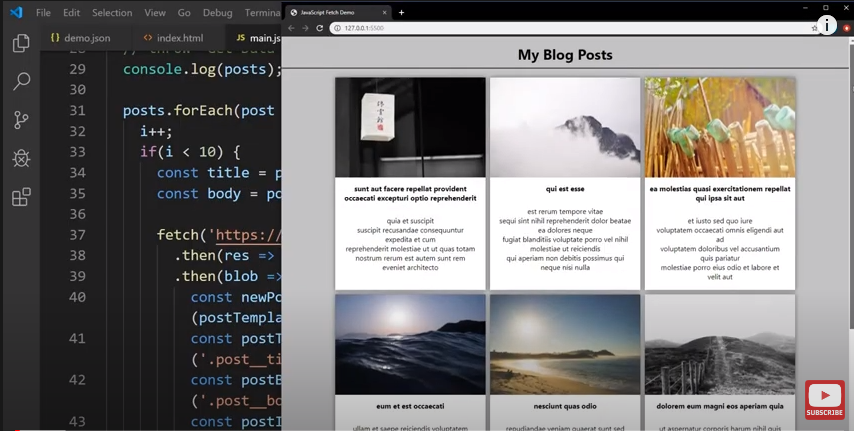Click line number 37 in the gutter
Screen dimensions: 854x431
coord(77,235)
